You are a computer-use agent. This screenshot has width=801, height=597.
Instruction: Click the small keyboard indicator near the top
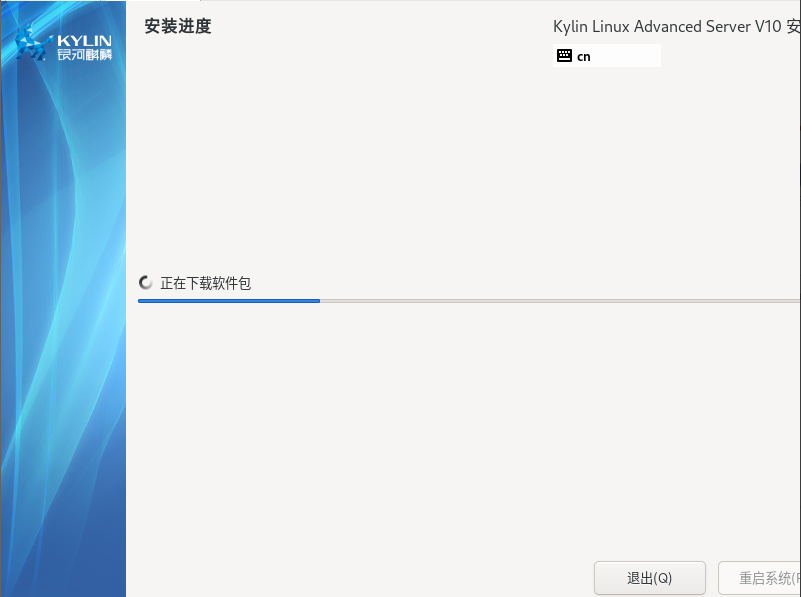[564, 55]
